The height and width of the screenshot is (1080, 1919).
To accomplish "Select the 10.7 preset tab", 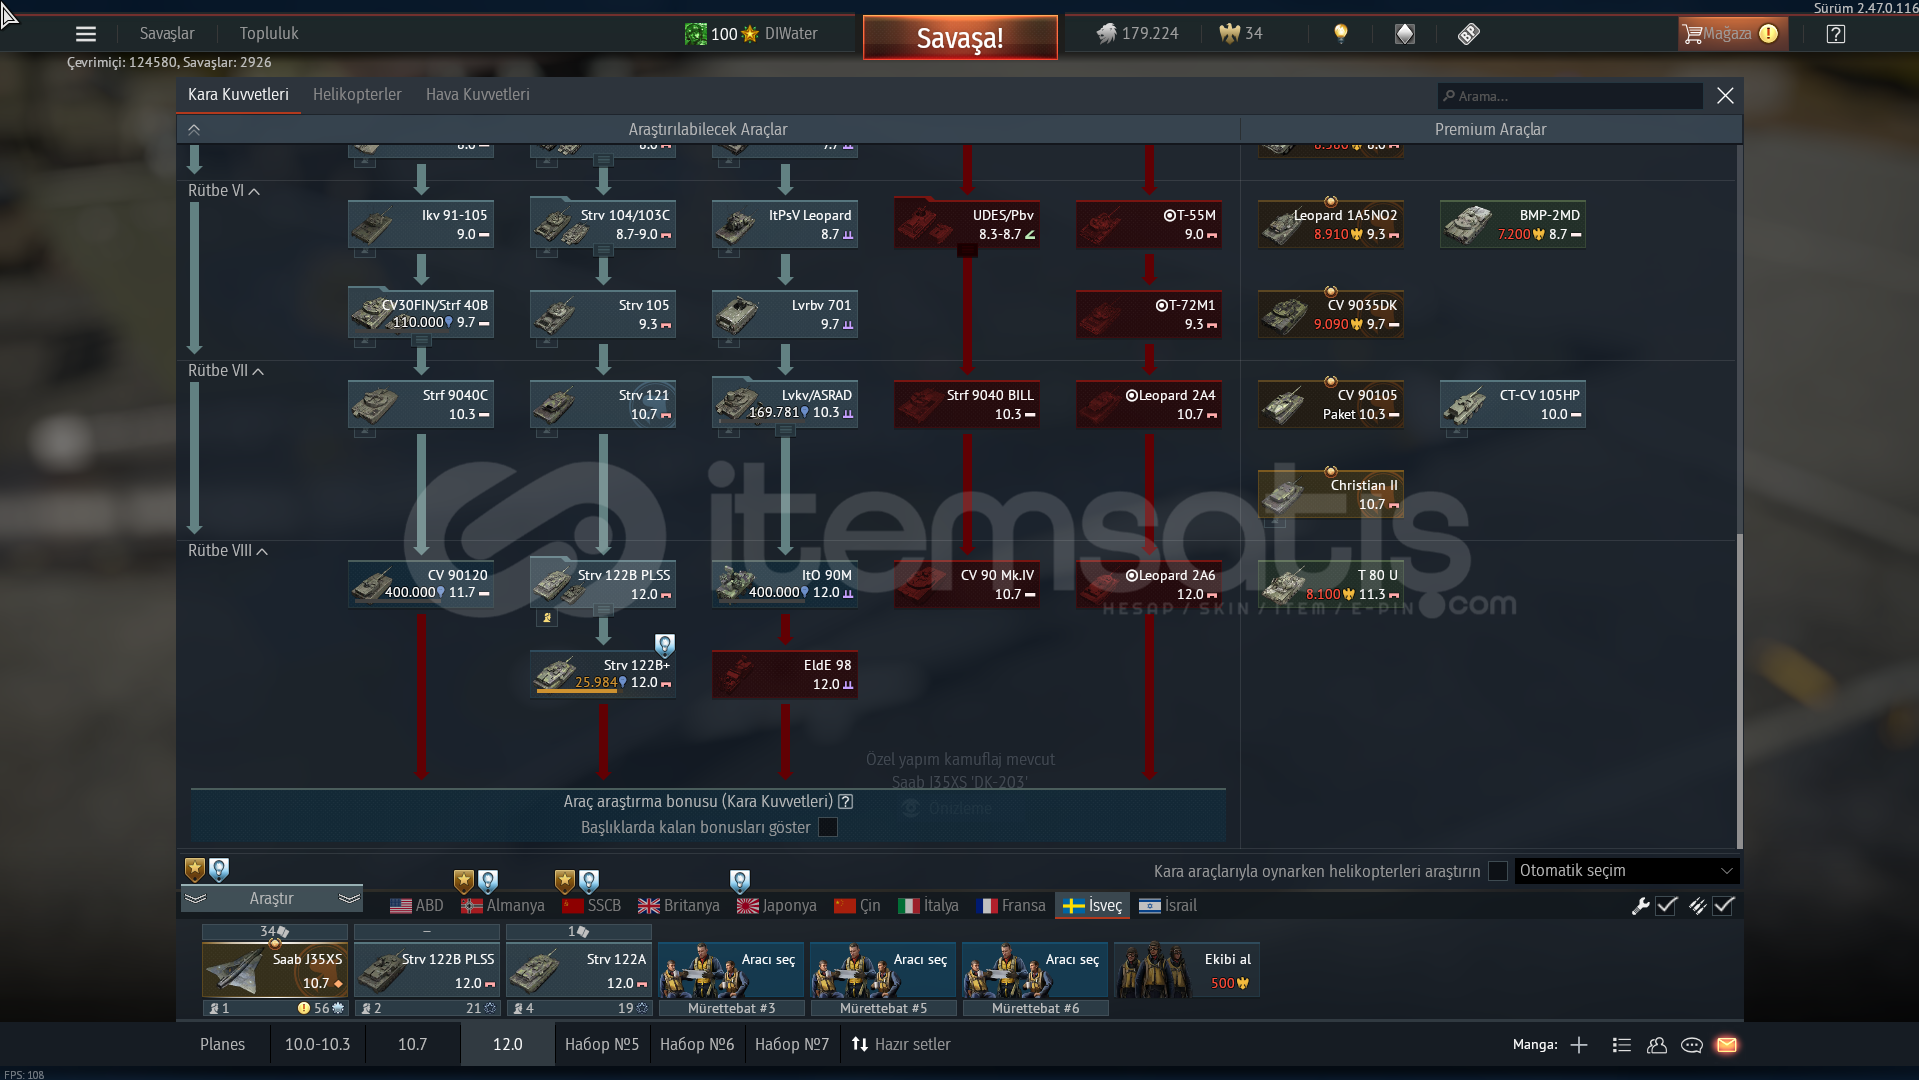I will 412,1044.
